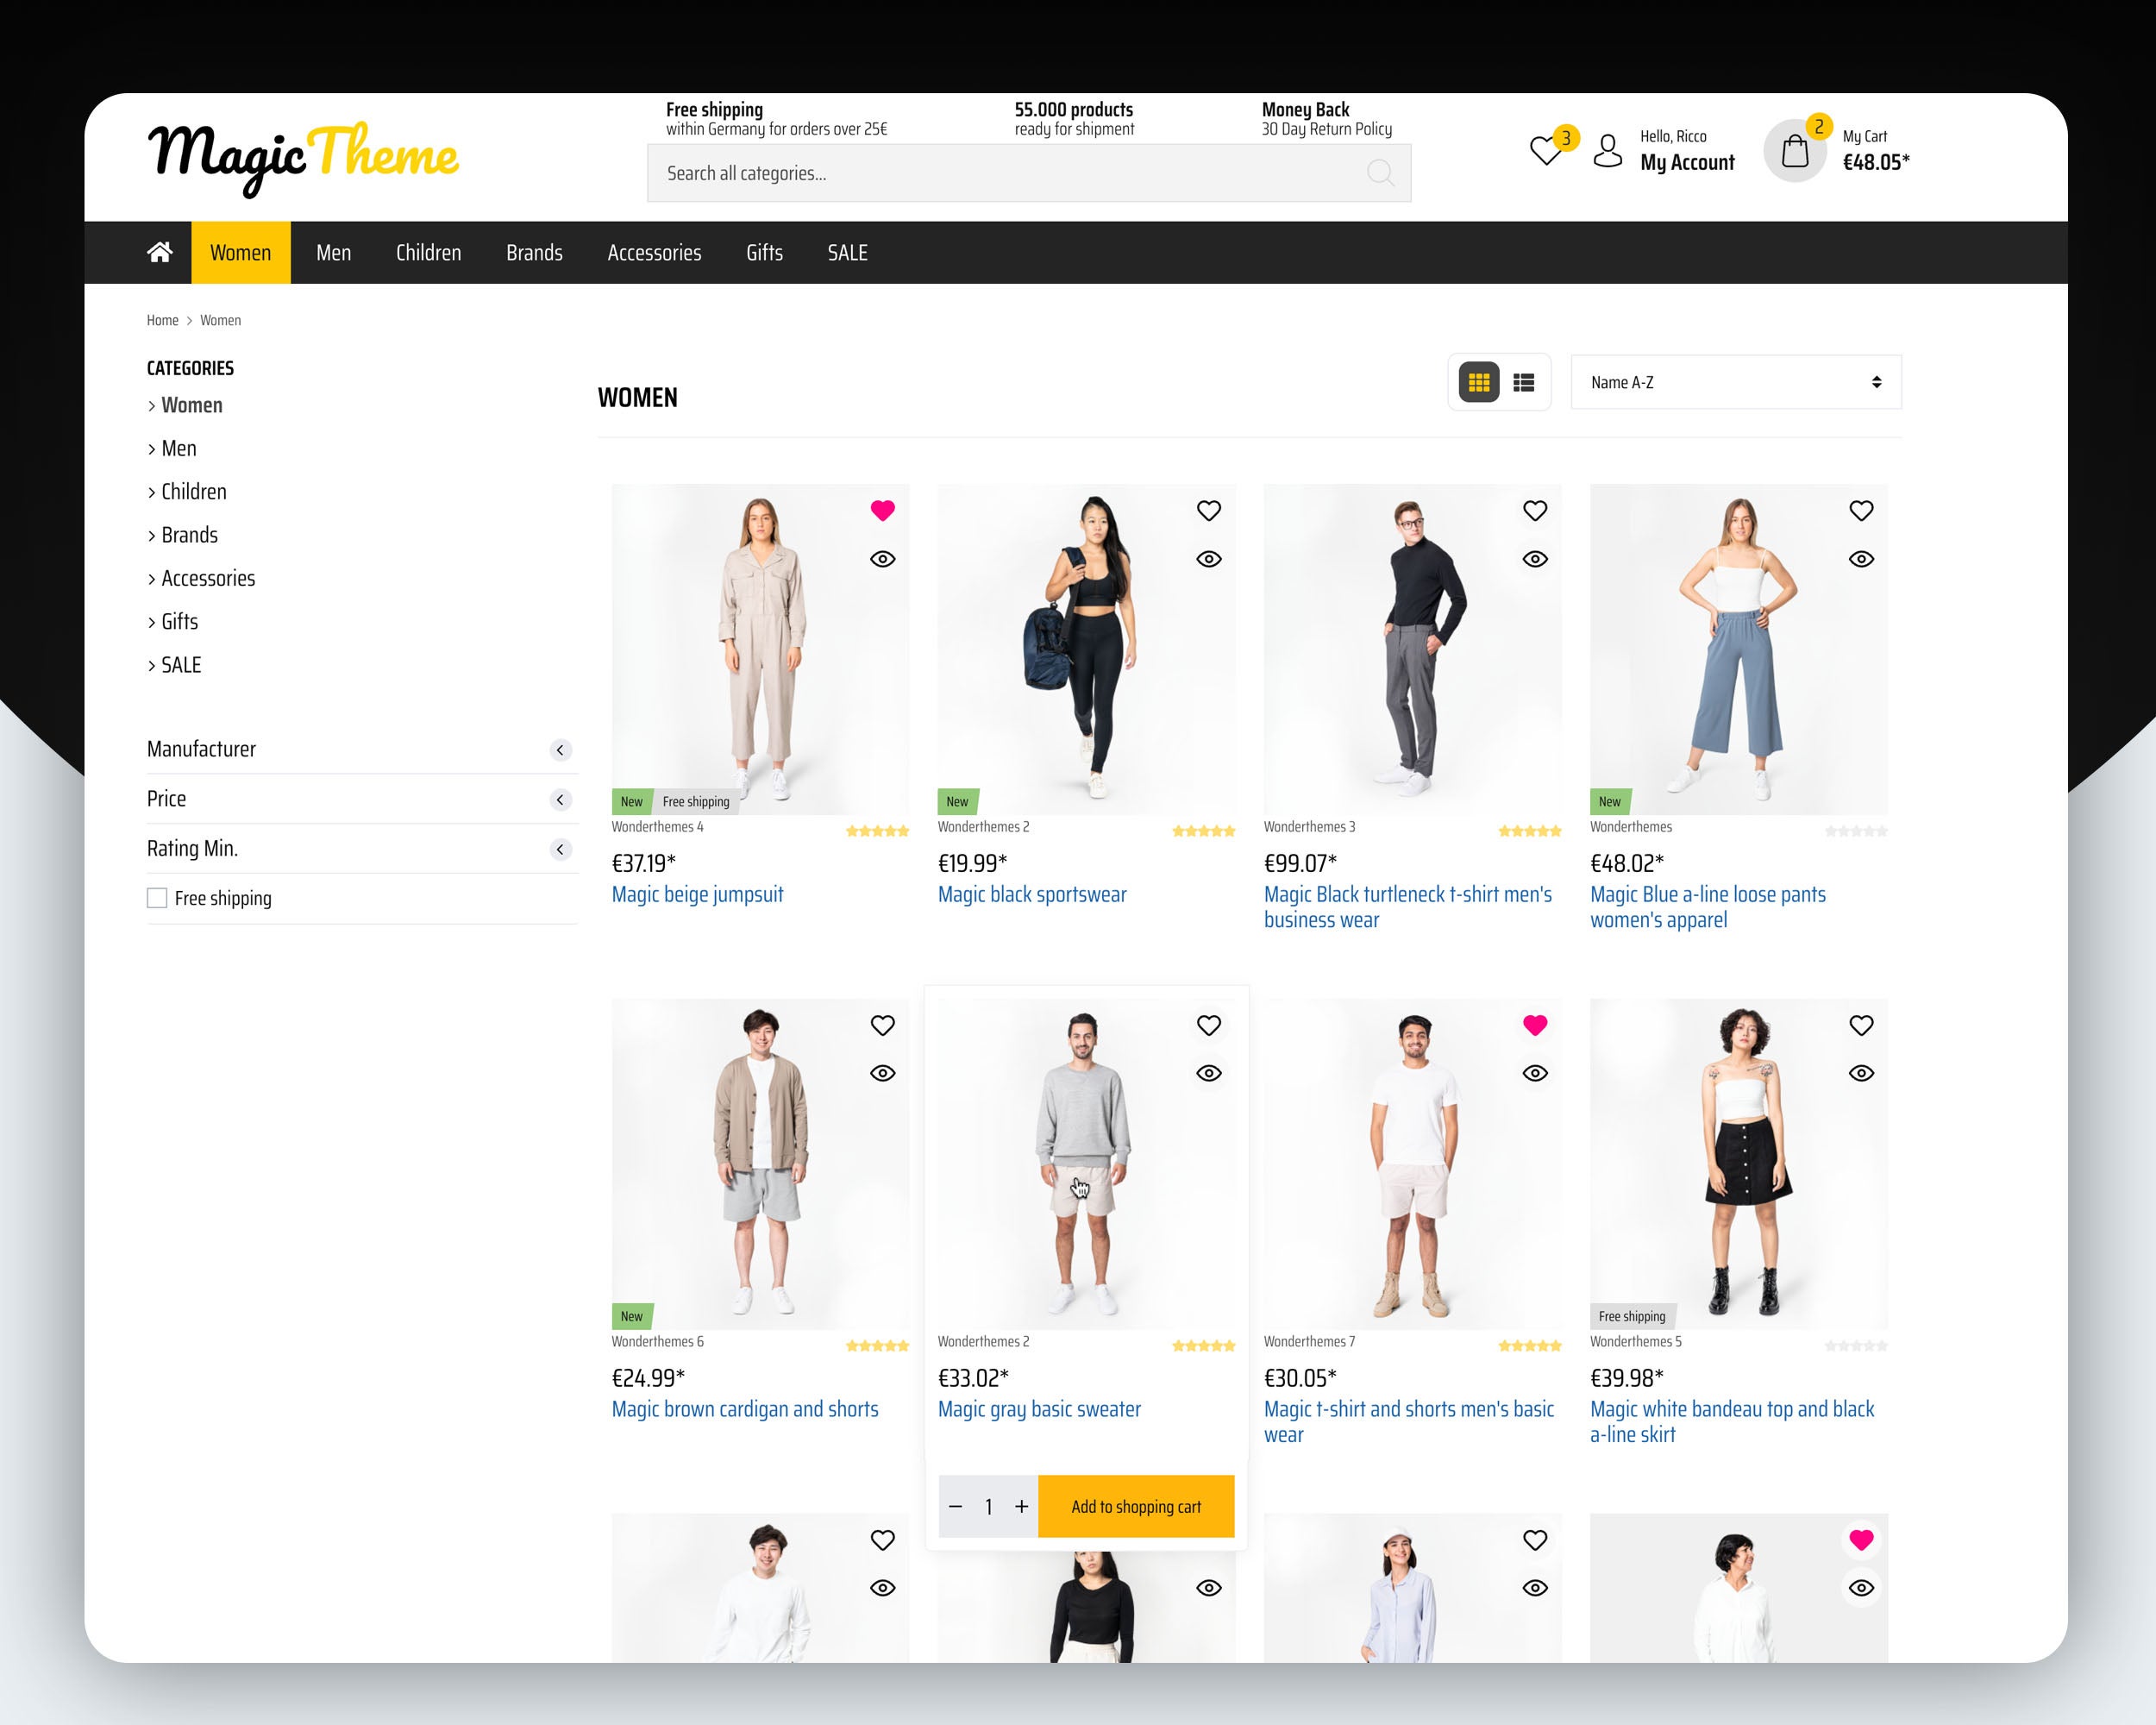Screen dimensions: 2156x1725
Task: Click Add to shopping cart button
Action: [x=1136, y=1506]
